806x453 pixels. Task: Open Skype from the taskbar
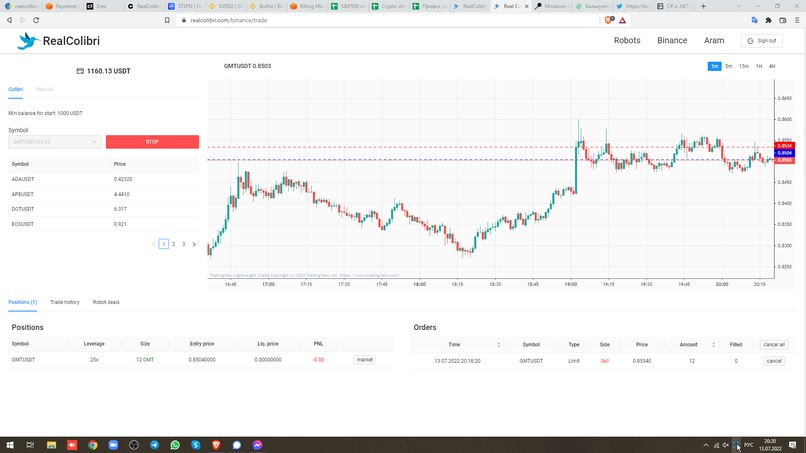point(195,445)
